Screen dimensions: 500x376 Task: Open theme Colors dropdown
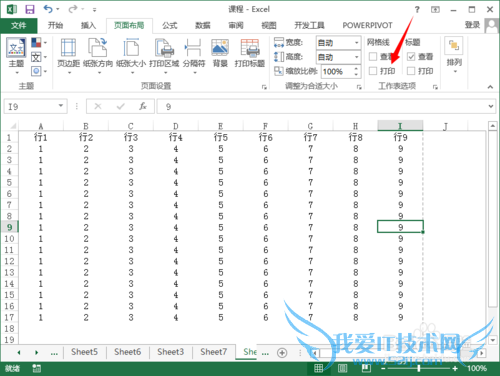coord(39,43)
